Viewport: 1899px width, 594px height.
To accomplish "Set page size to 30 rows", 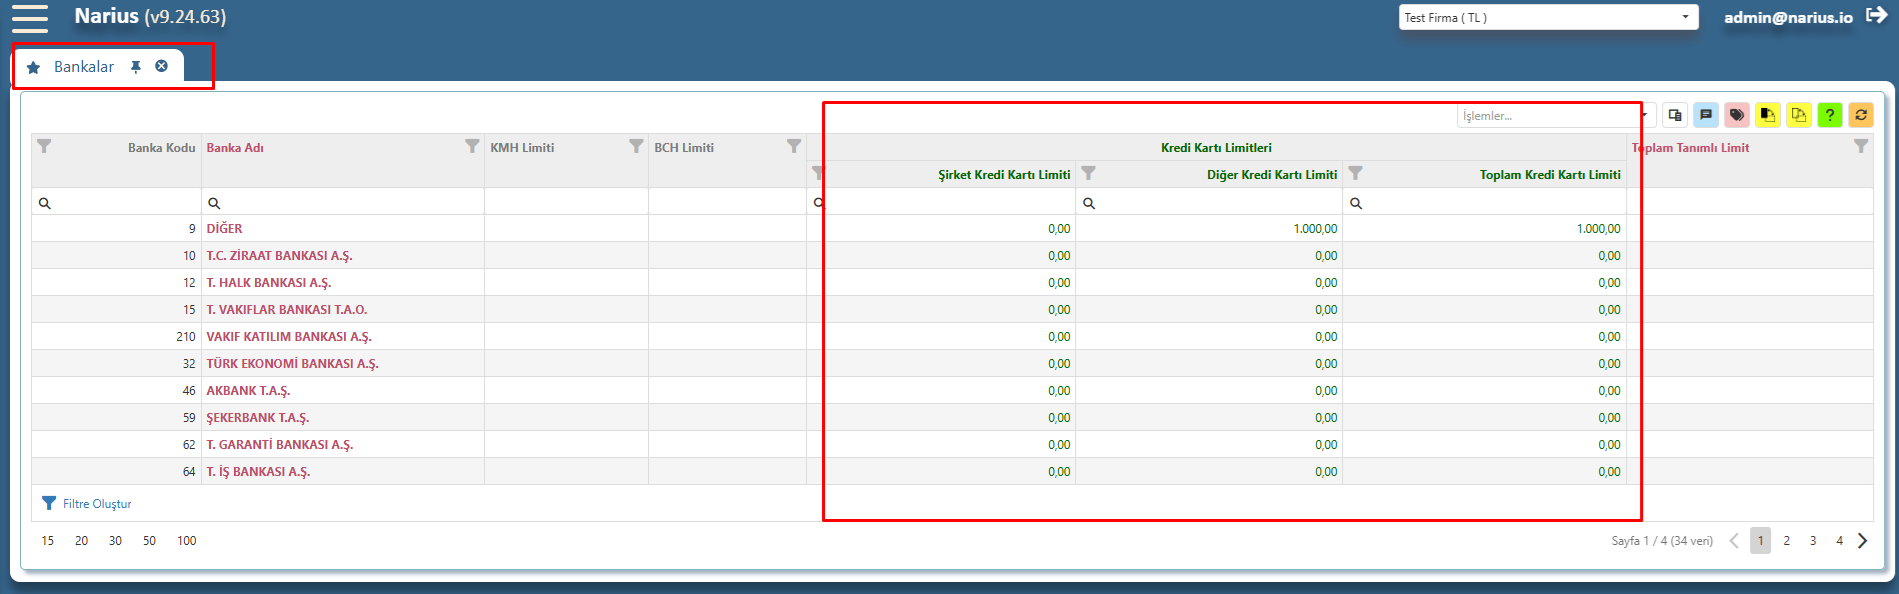I will [x=115, y=541].
